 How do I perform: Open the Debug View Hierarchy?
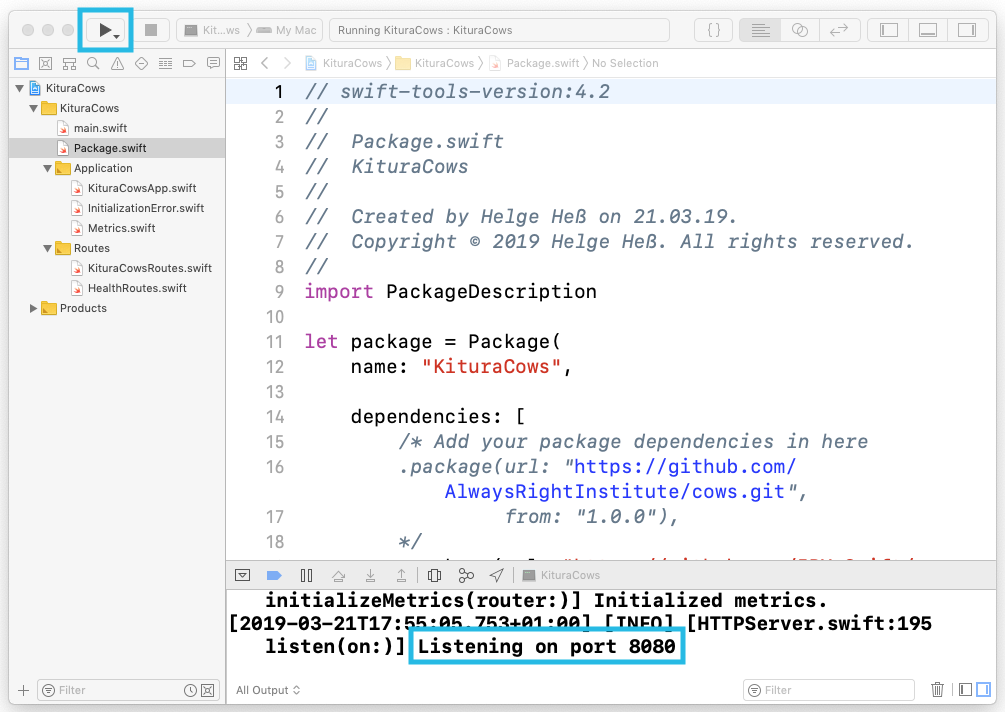(x=435, y=575)
